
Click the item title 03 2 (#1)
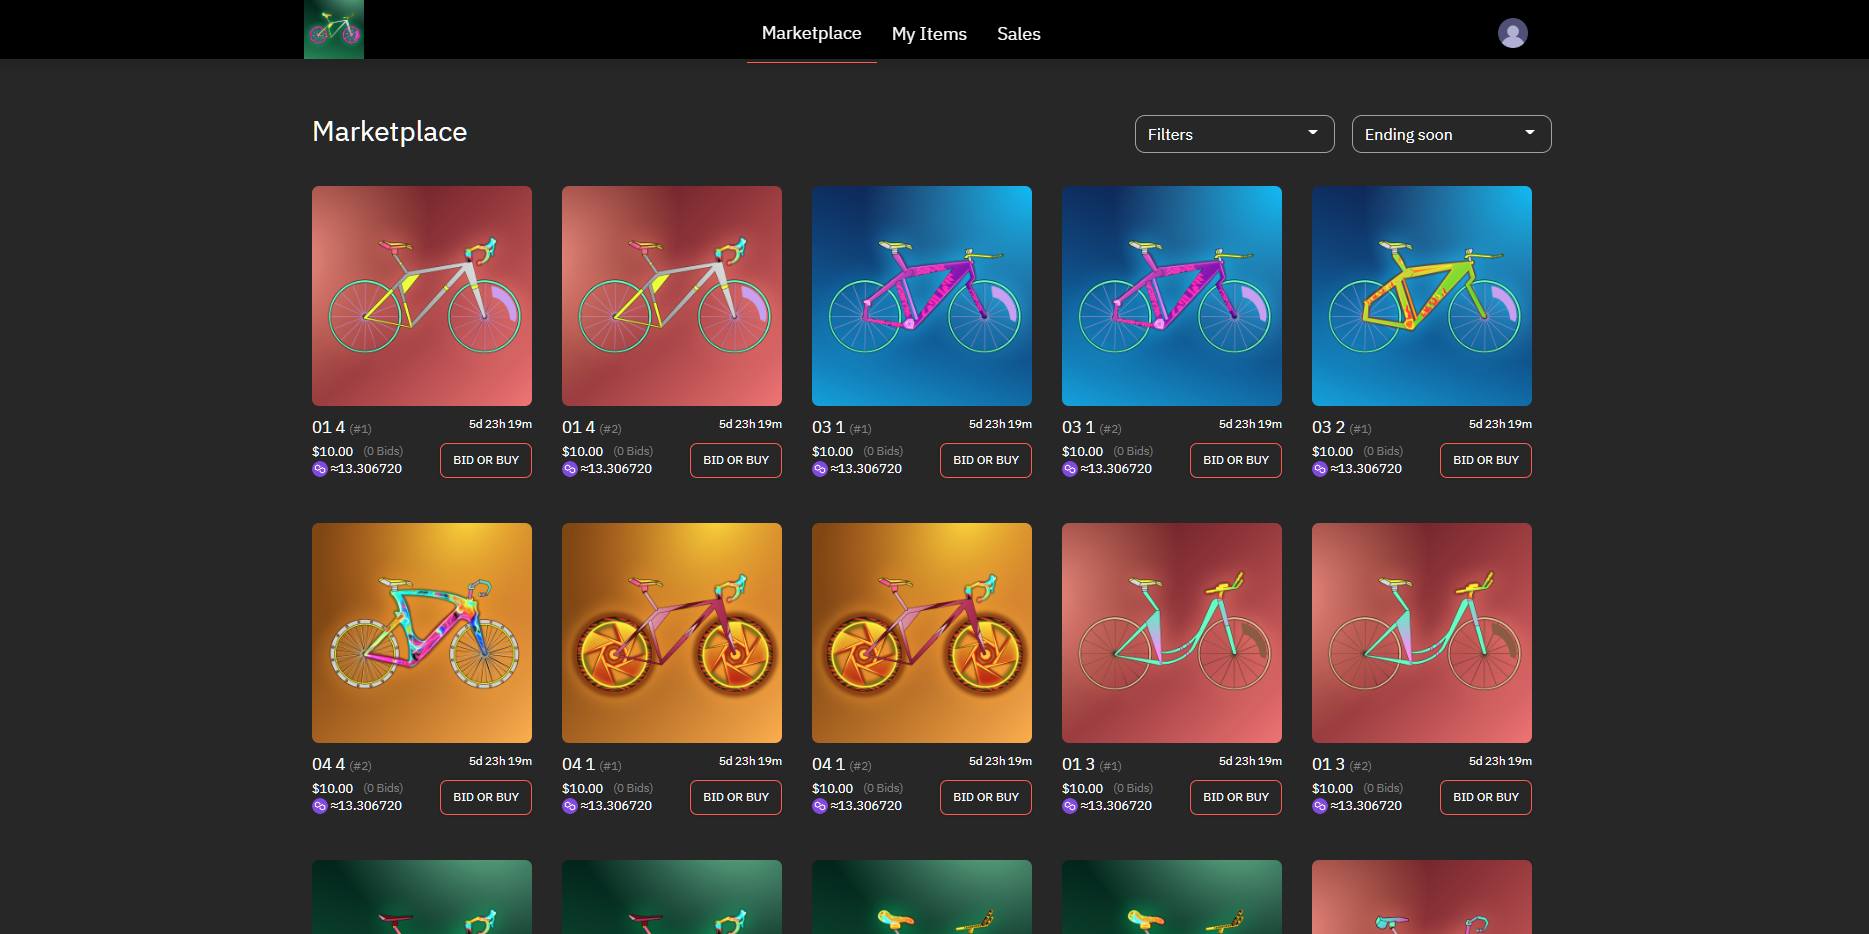pyautogui.click(x=1342, y=428)
